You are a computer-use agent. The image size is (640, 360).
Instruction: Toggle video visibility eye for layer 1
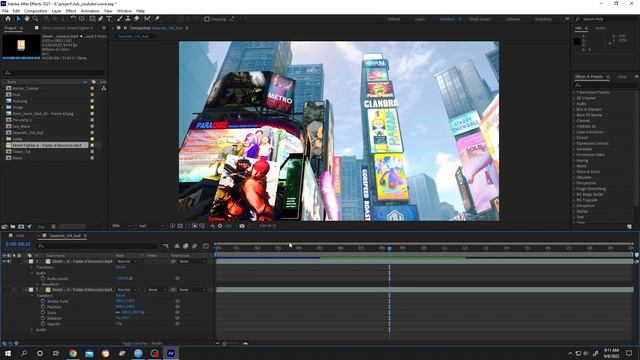(4, 261)
